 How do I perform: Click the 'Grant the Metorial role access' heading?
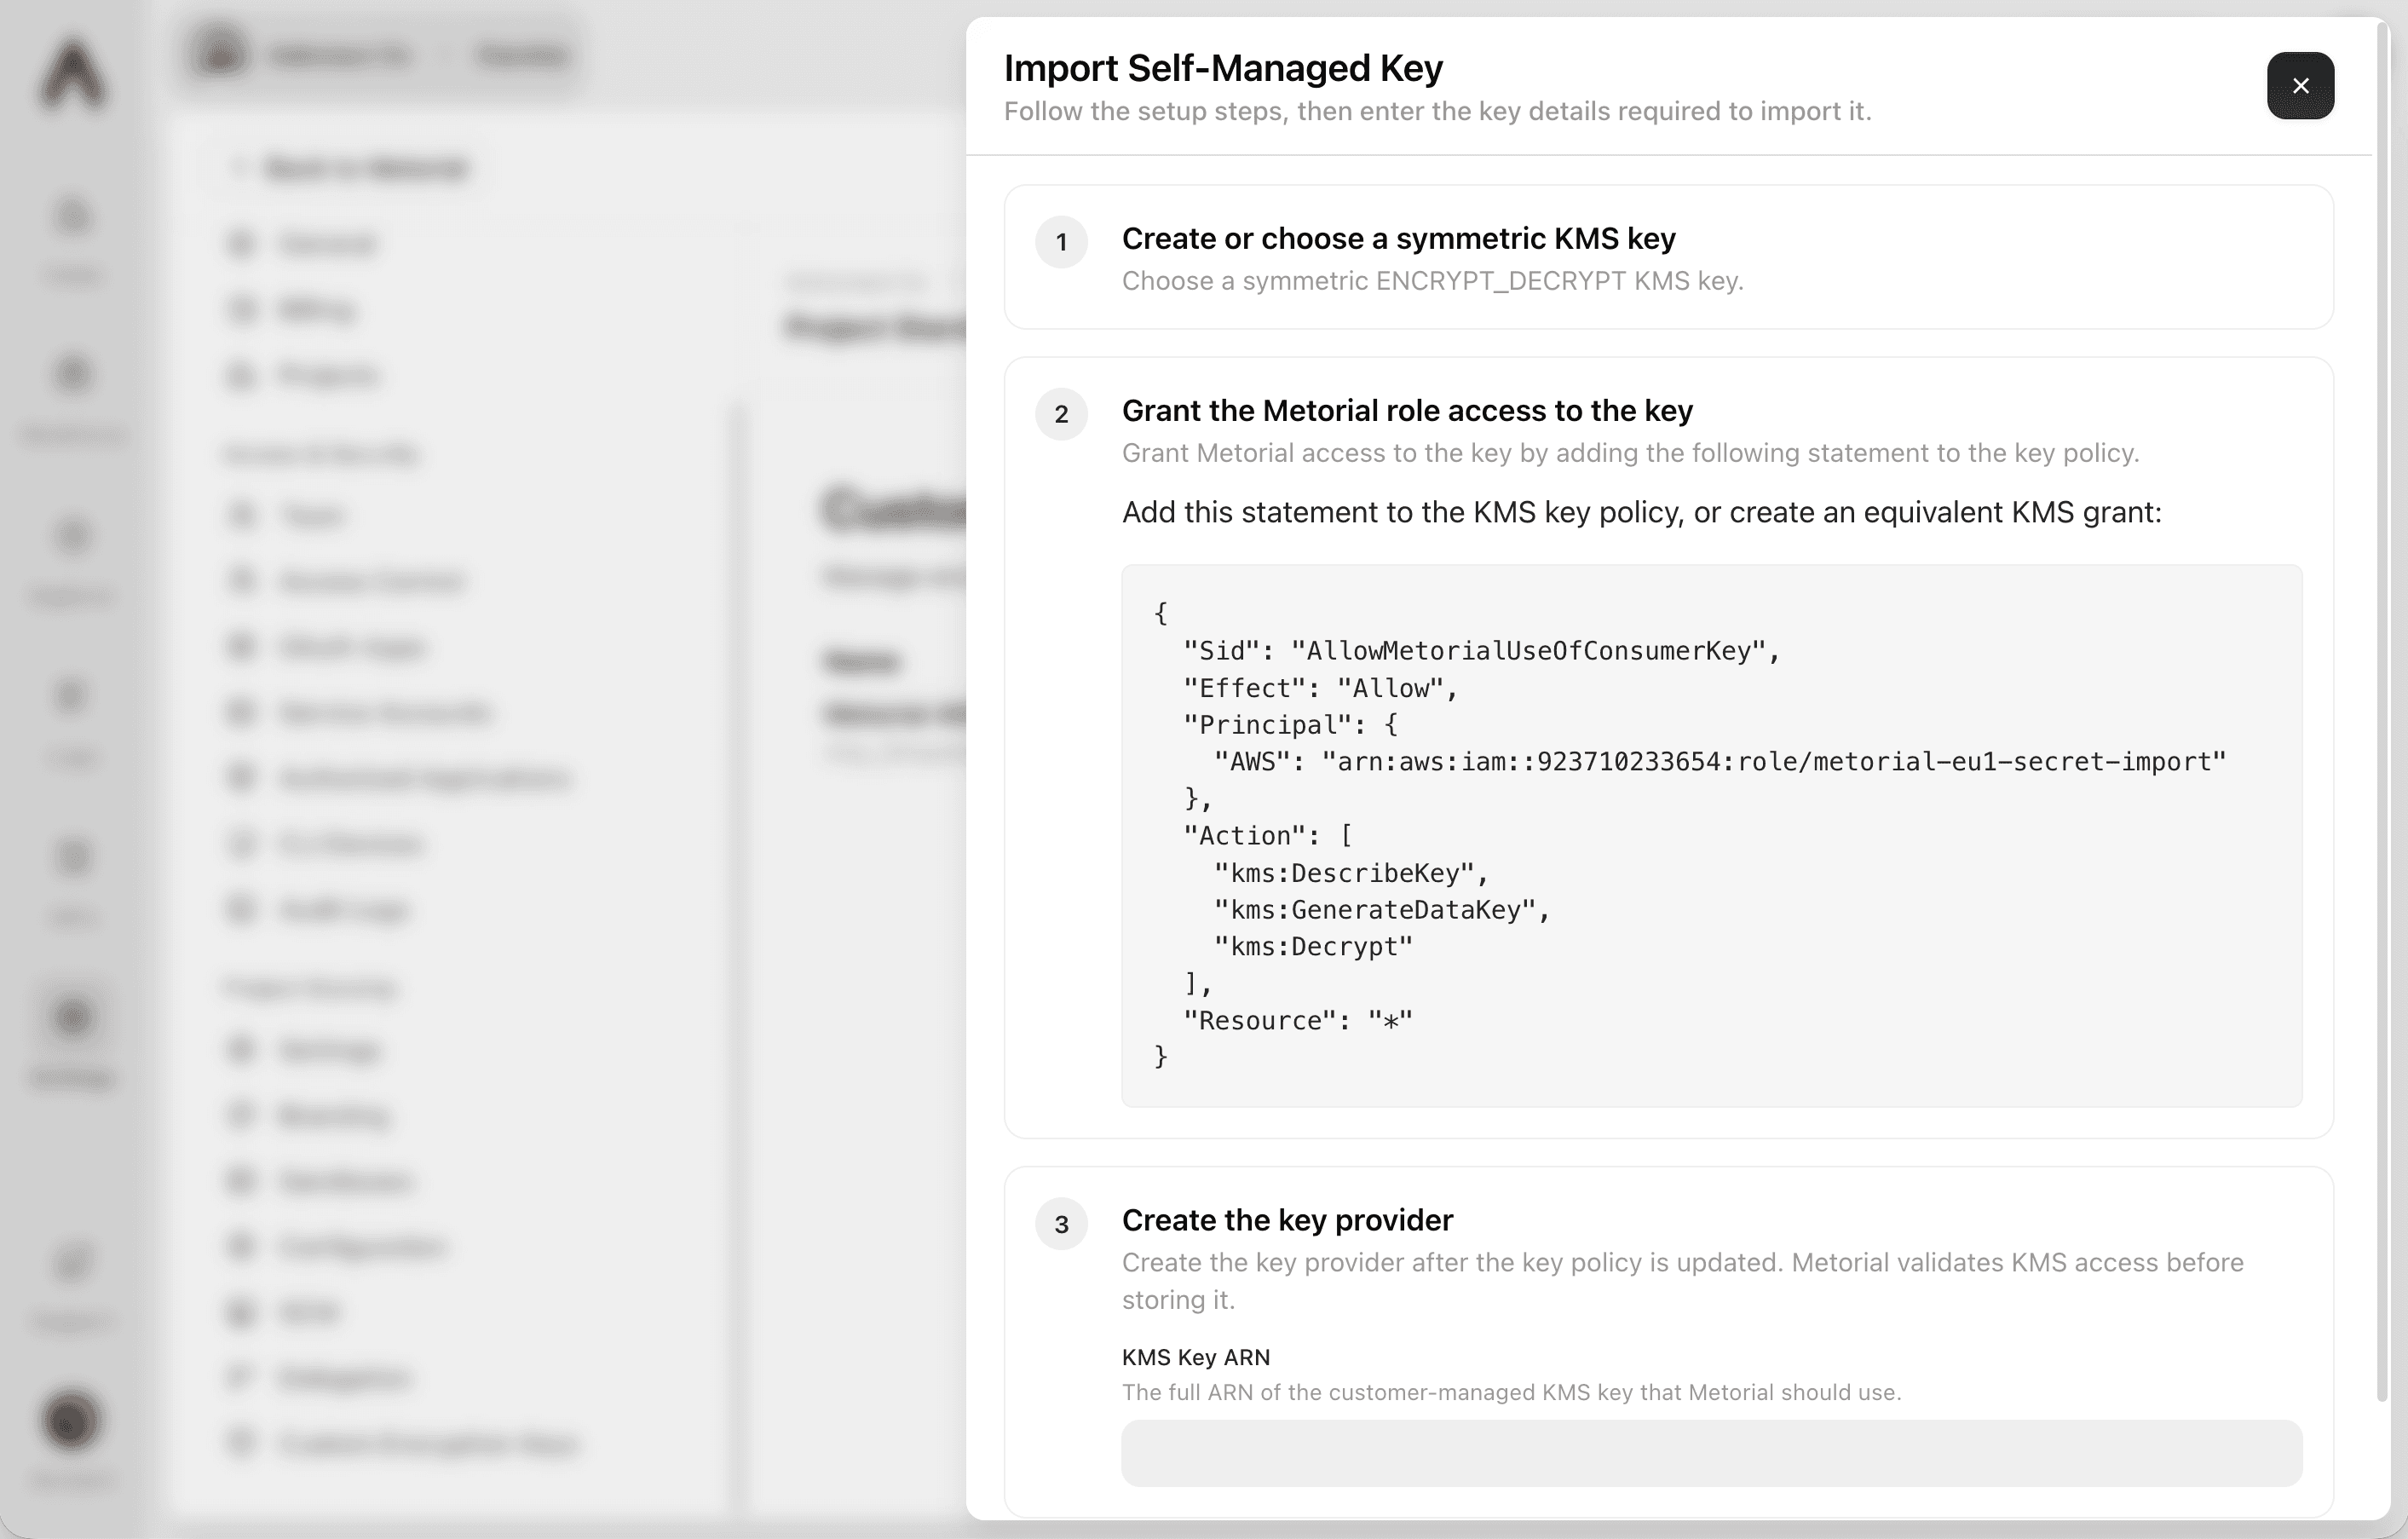1407,410
